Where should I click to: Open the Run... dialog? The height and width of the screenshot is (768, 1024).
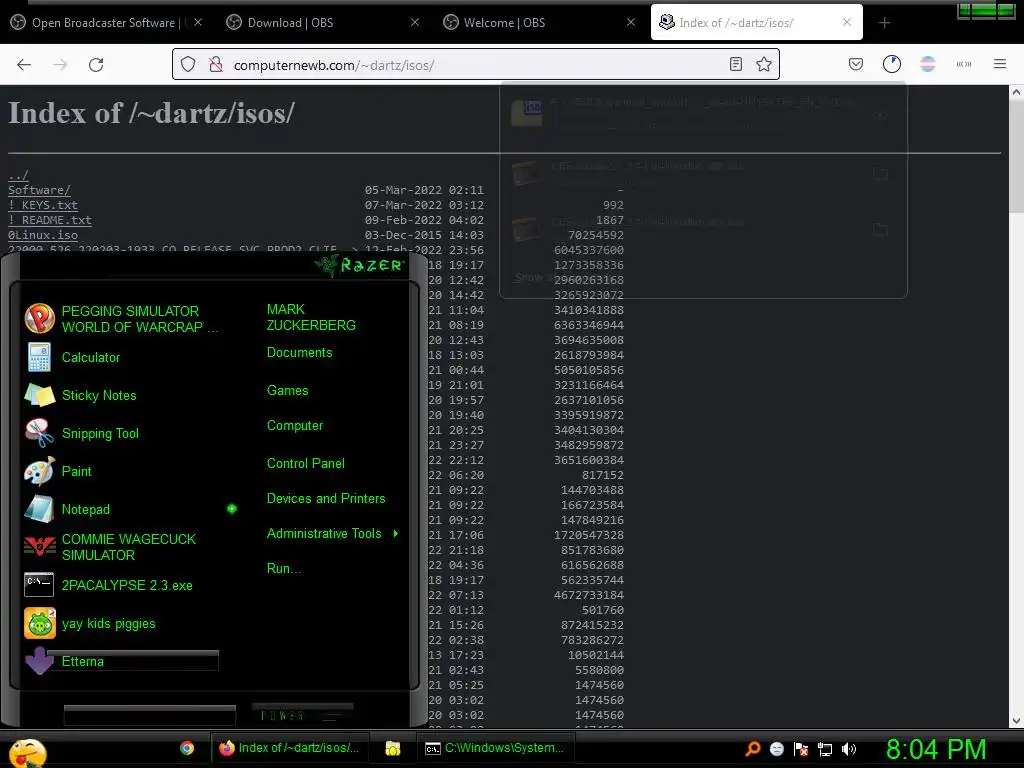(284, 568)
